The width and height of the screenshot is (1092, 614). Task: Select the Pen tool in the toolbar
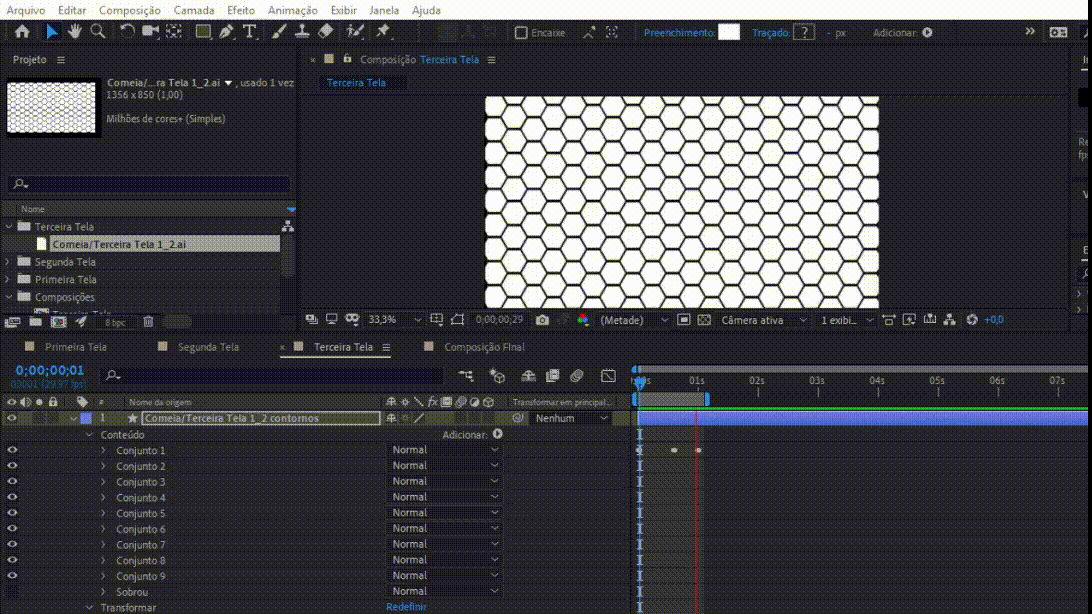pyautogui.click(x=226, y=32)
